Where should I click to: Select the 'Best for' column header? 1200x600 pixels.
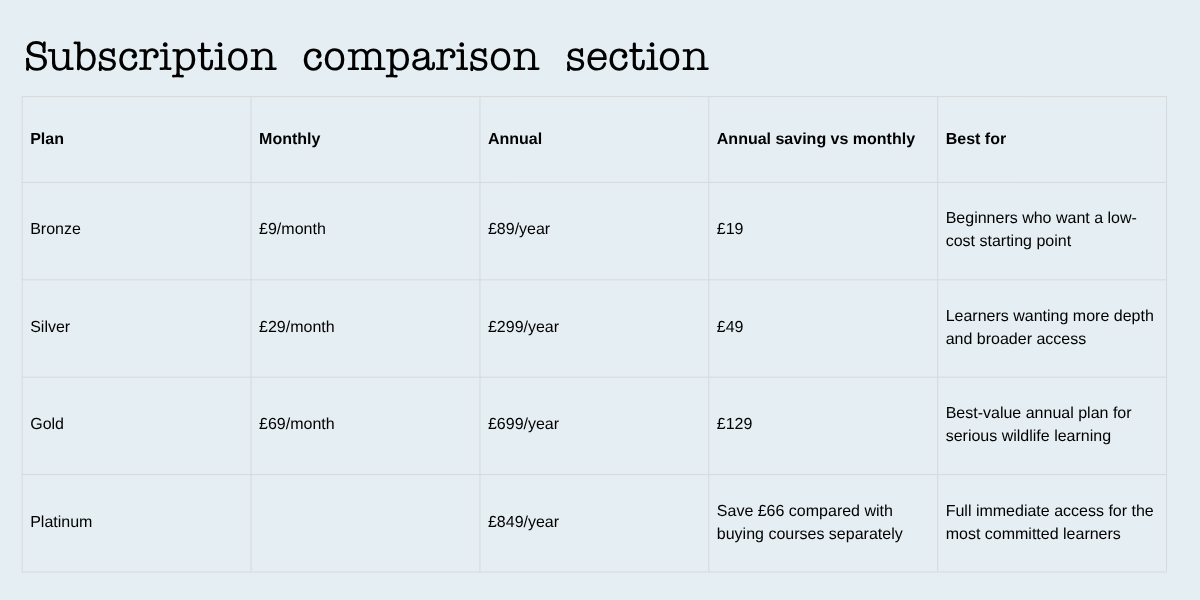975,139
